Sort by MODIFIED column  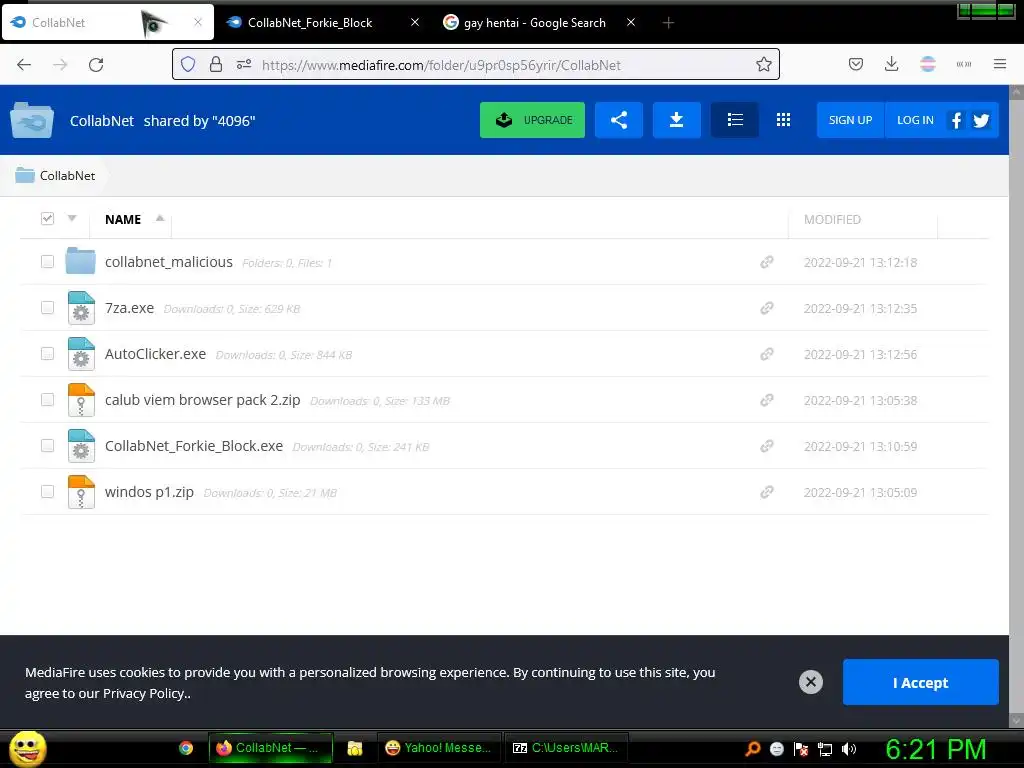pos(832,219)
